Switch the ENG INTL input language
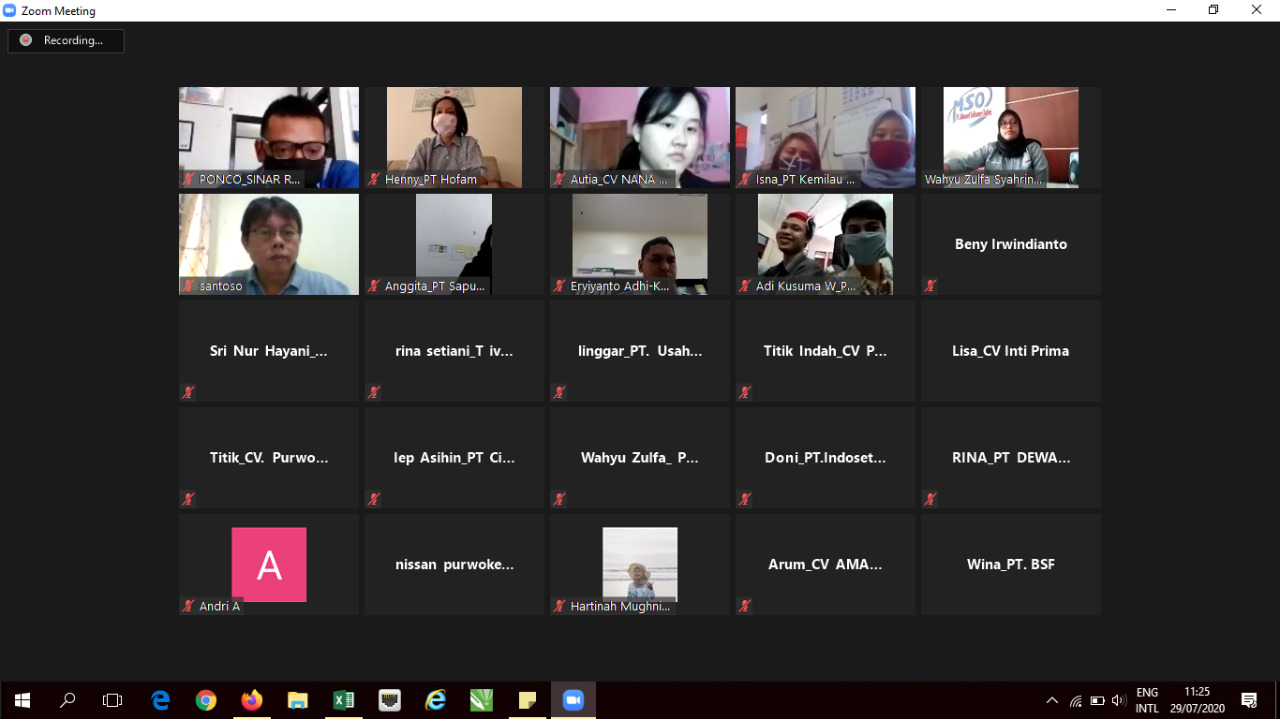This screenshot has width=1280, height=719. (1147, 700)
